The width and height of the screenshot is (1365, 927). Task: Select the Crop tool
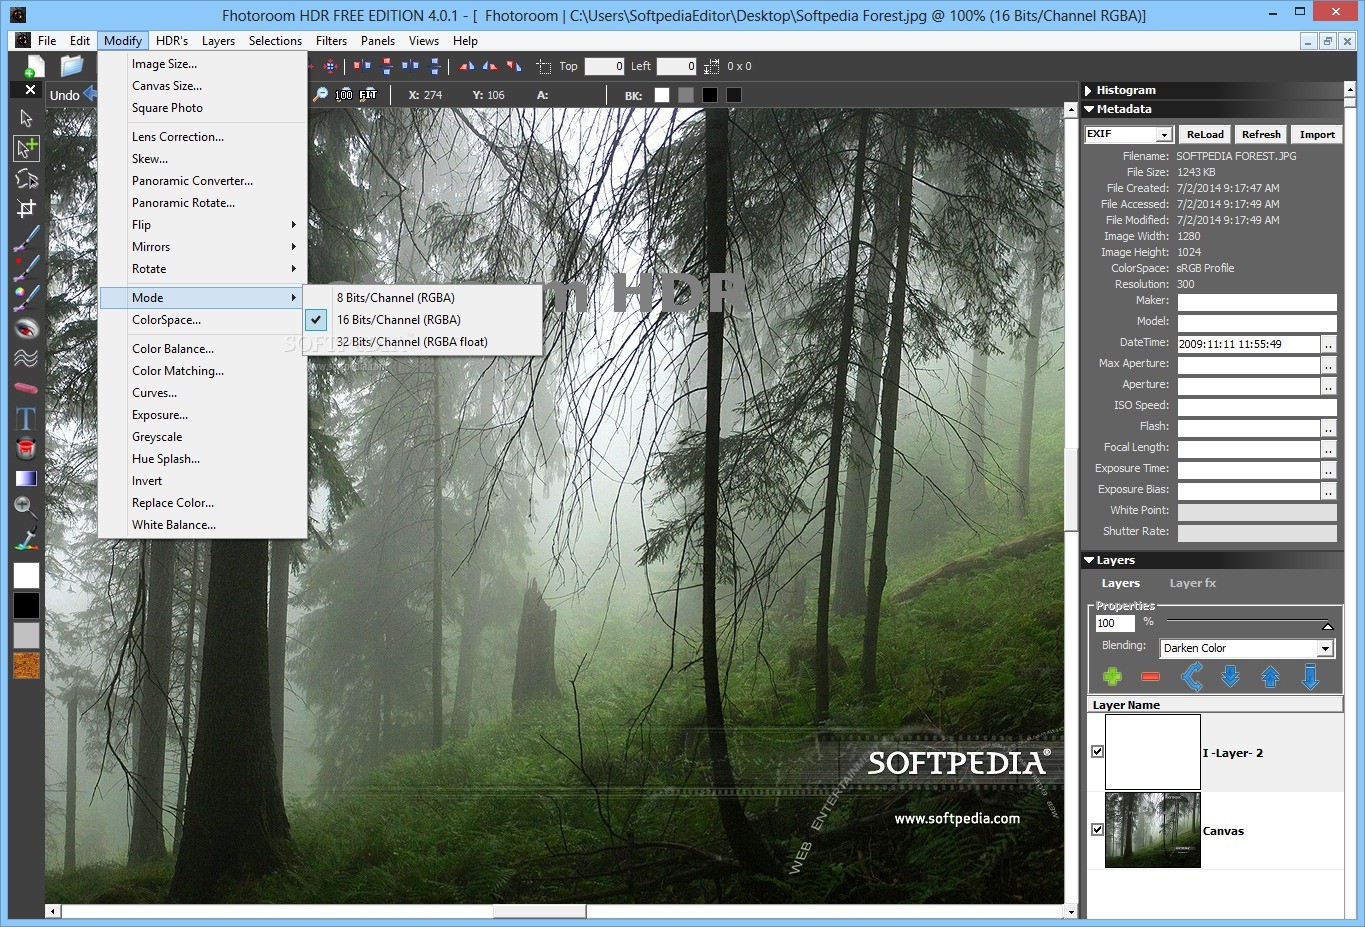pyautogui.click(x=27, y=209)
